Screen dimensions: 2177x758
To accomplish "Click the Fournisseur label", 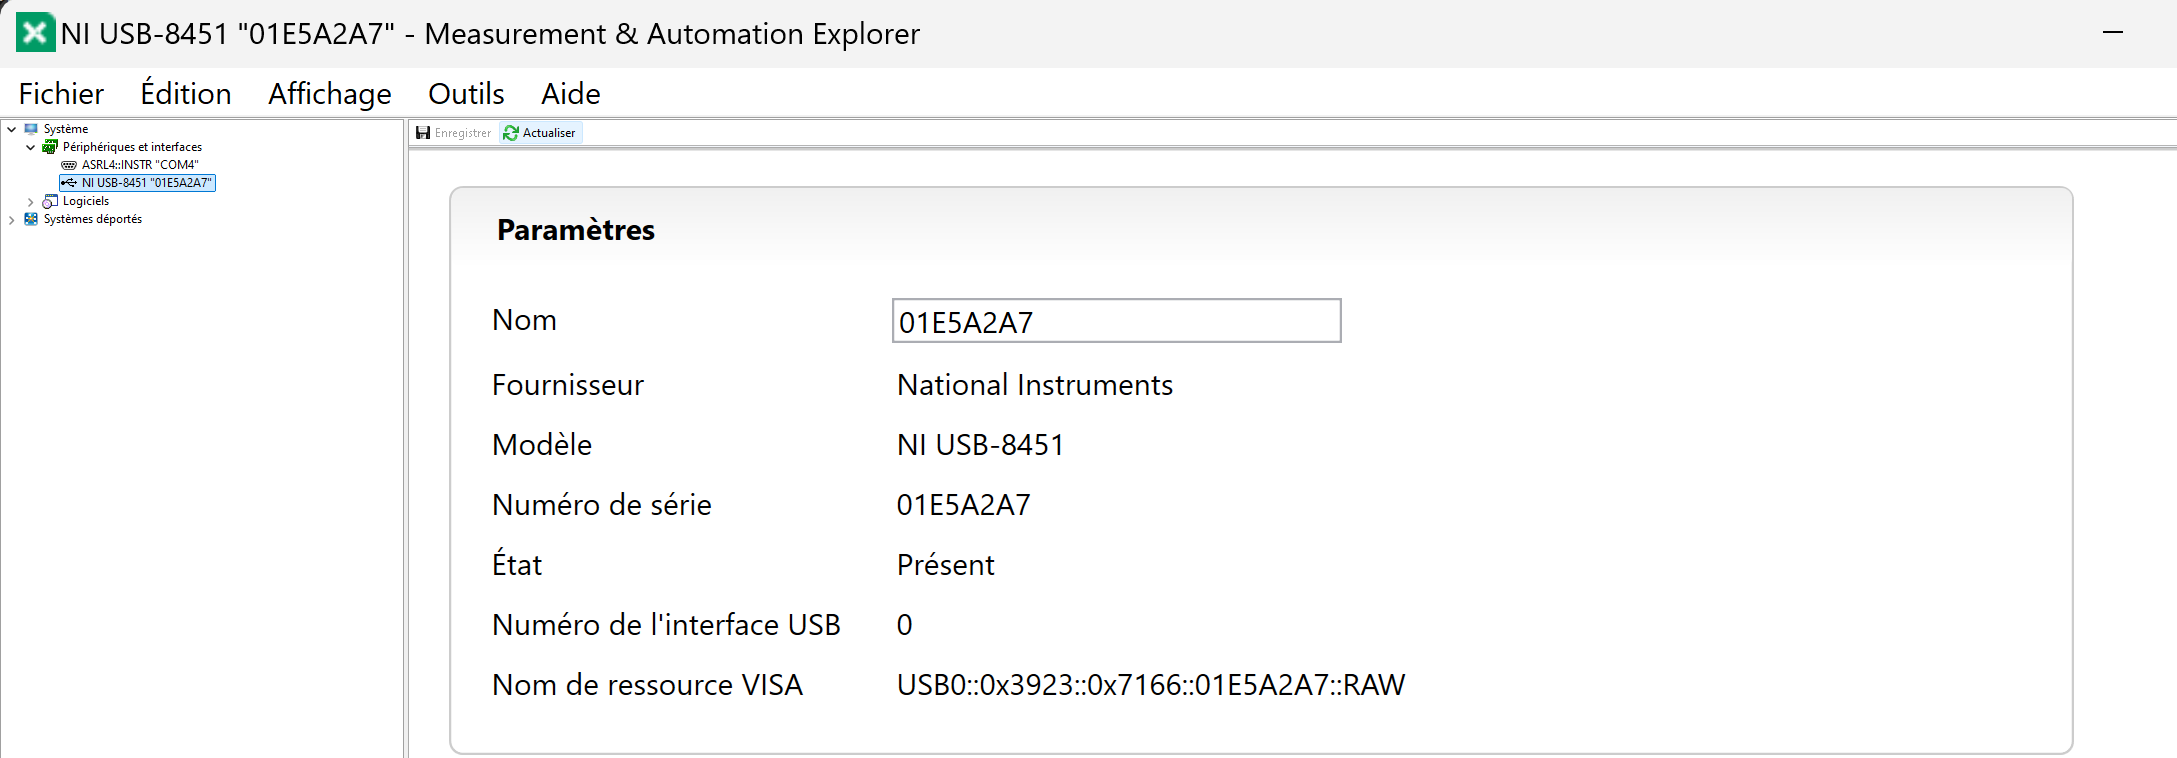I will (x=568, y=385).
